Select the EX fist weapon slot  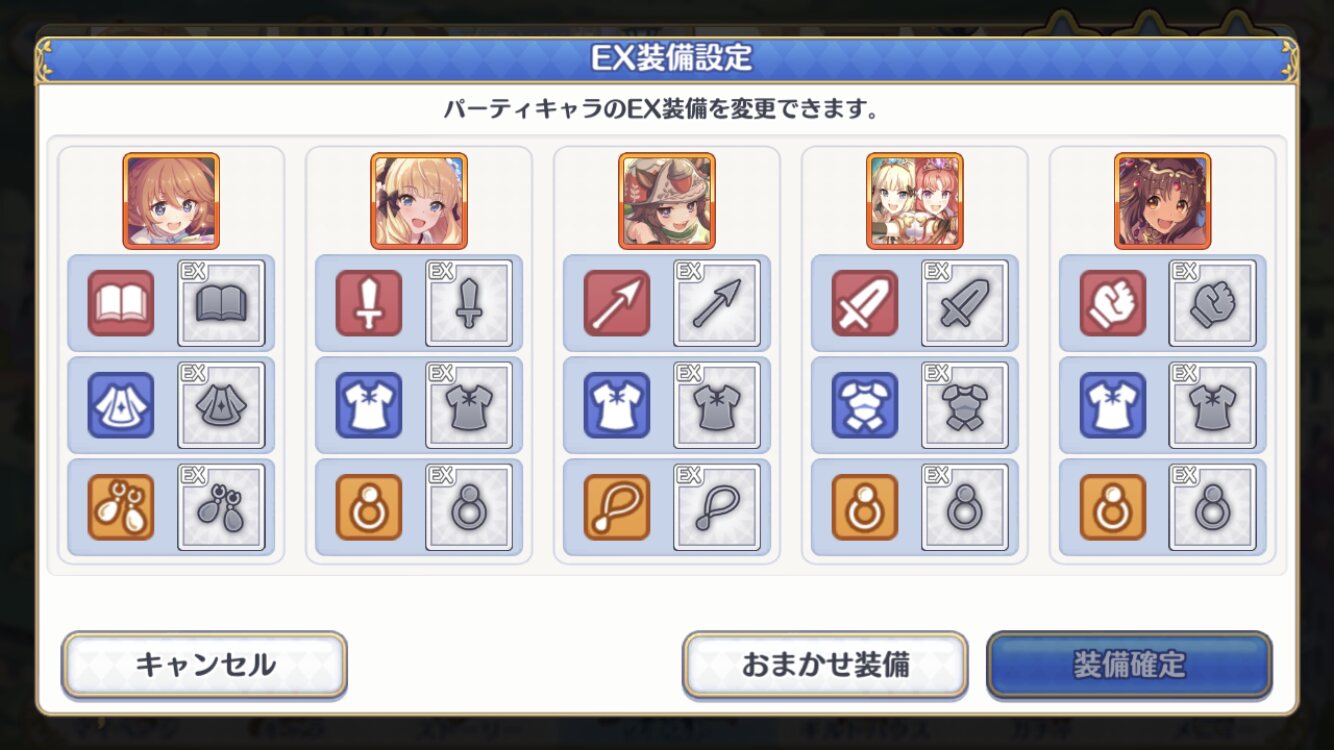click(1213, 303)
